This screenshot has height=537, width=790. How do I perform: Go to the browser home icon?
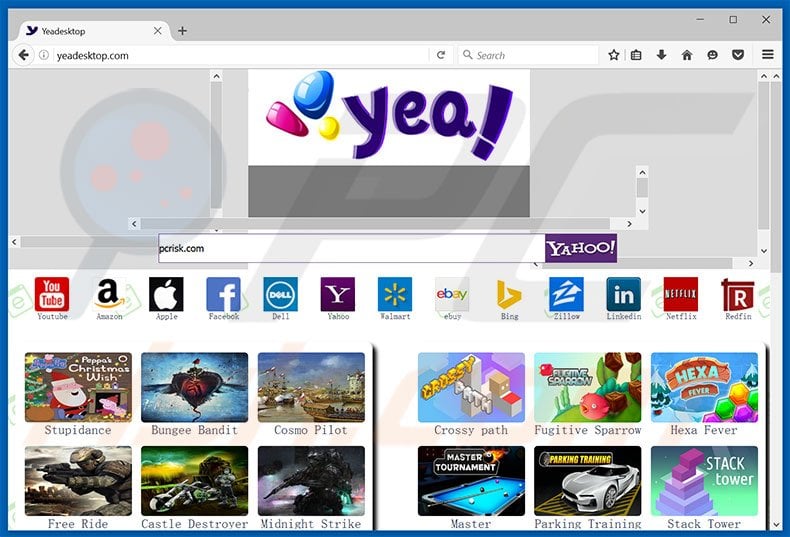click(687, 55)
